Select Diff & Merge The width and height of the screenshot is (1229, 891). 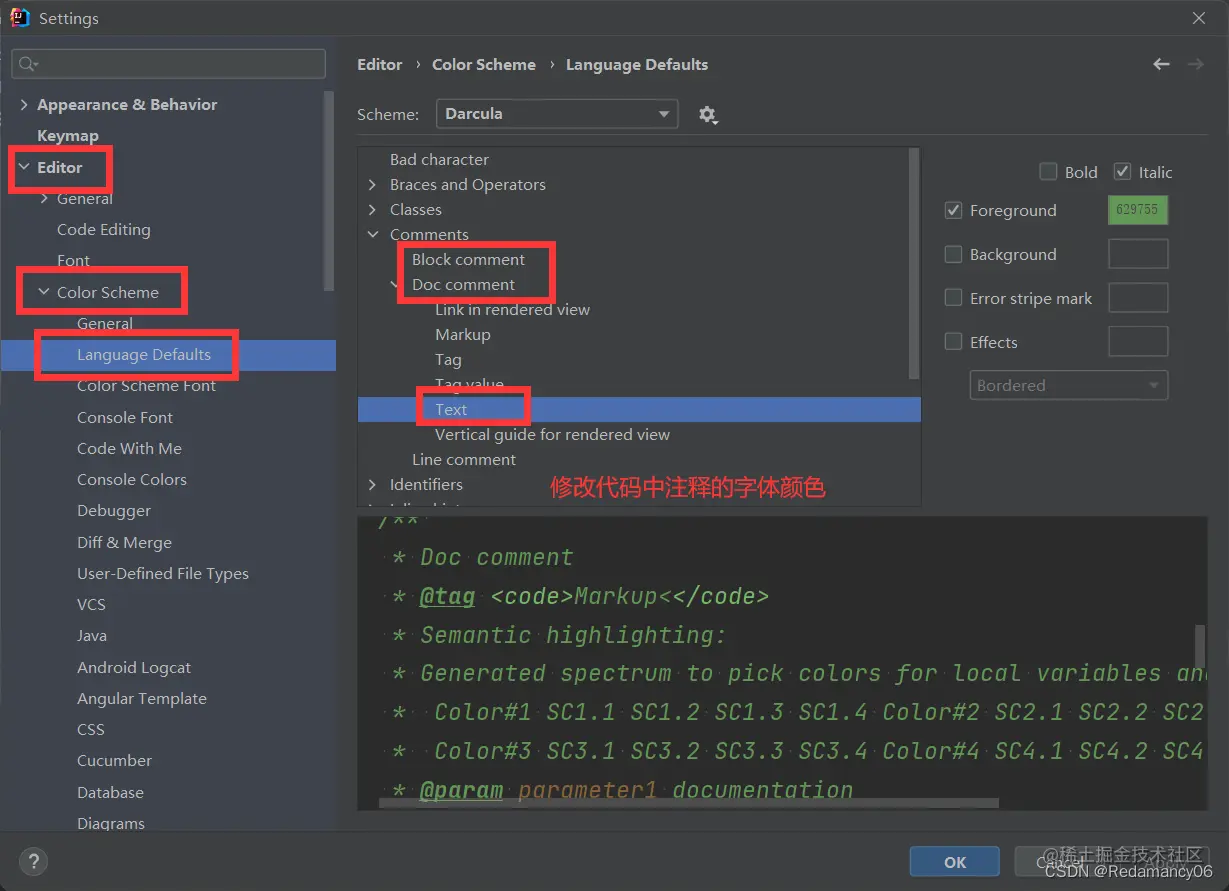124,542
